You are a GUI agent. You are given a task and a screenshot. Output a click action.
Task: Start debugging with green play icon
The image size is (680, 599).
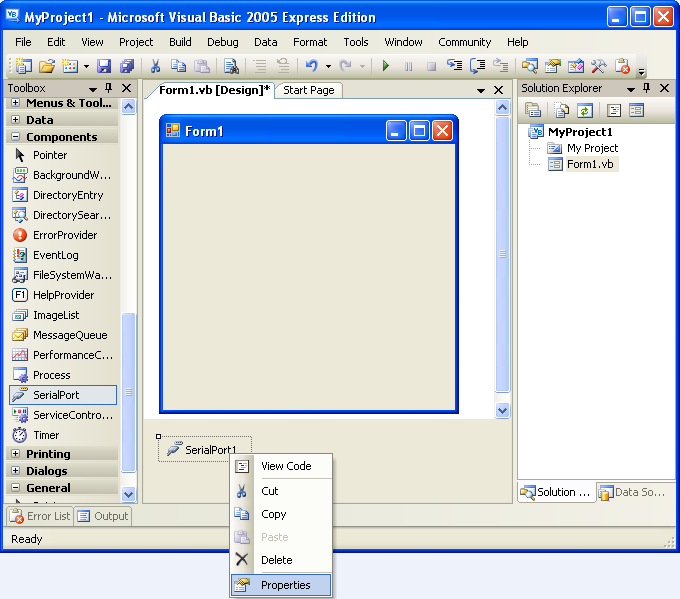click(386, 66)
